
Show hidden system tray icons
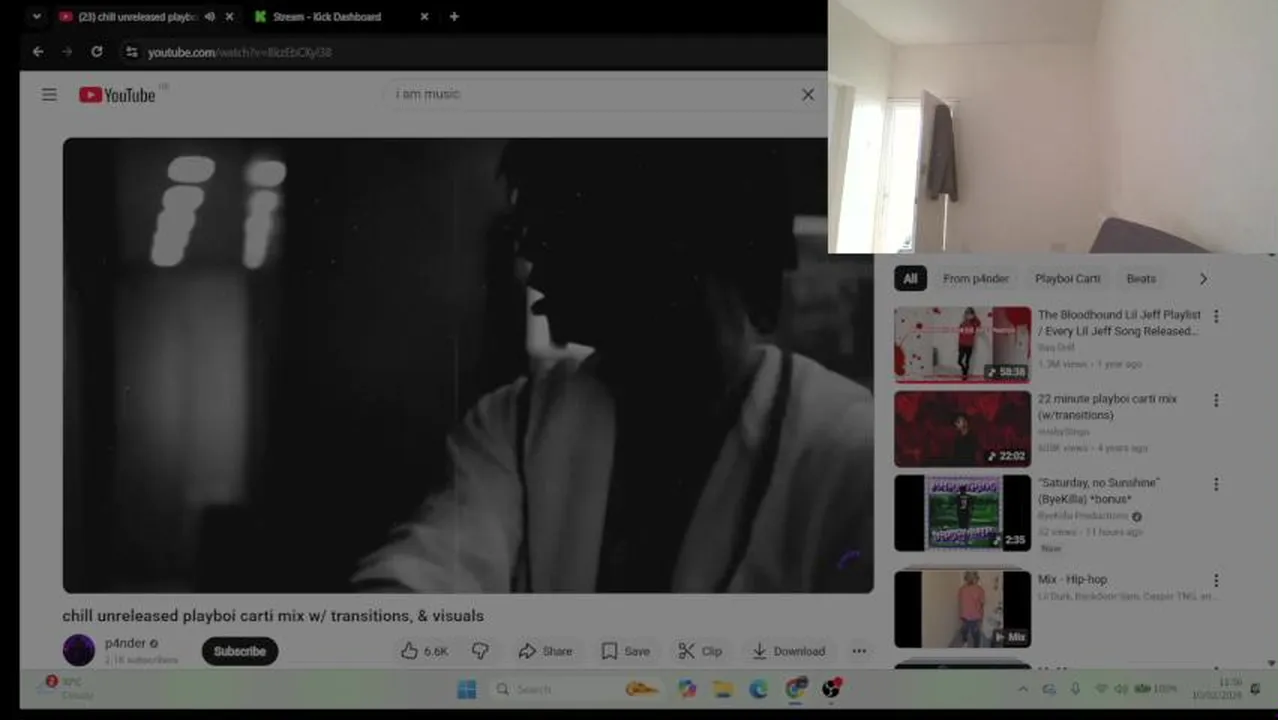1023,689
